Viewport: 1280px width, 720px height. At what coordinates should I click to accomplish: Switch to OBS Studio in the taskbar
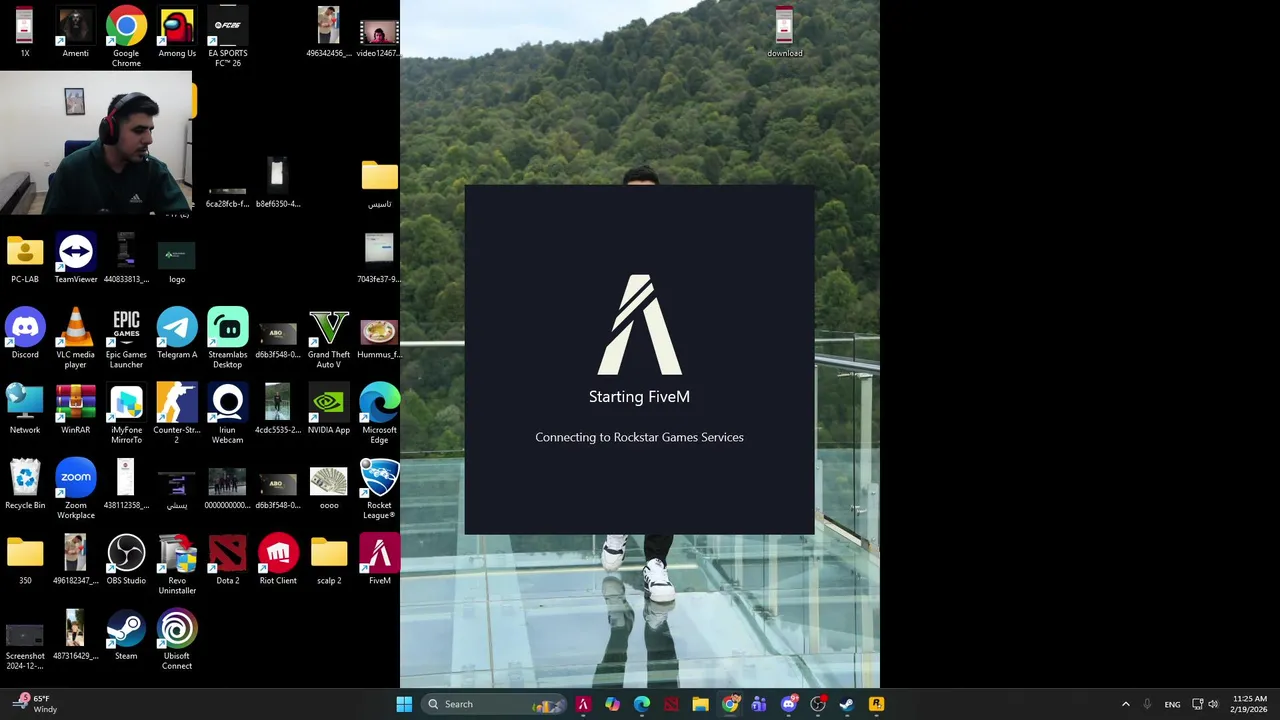[818, 704]
